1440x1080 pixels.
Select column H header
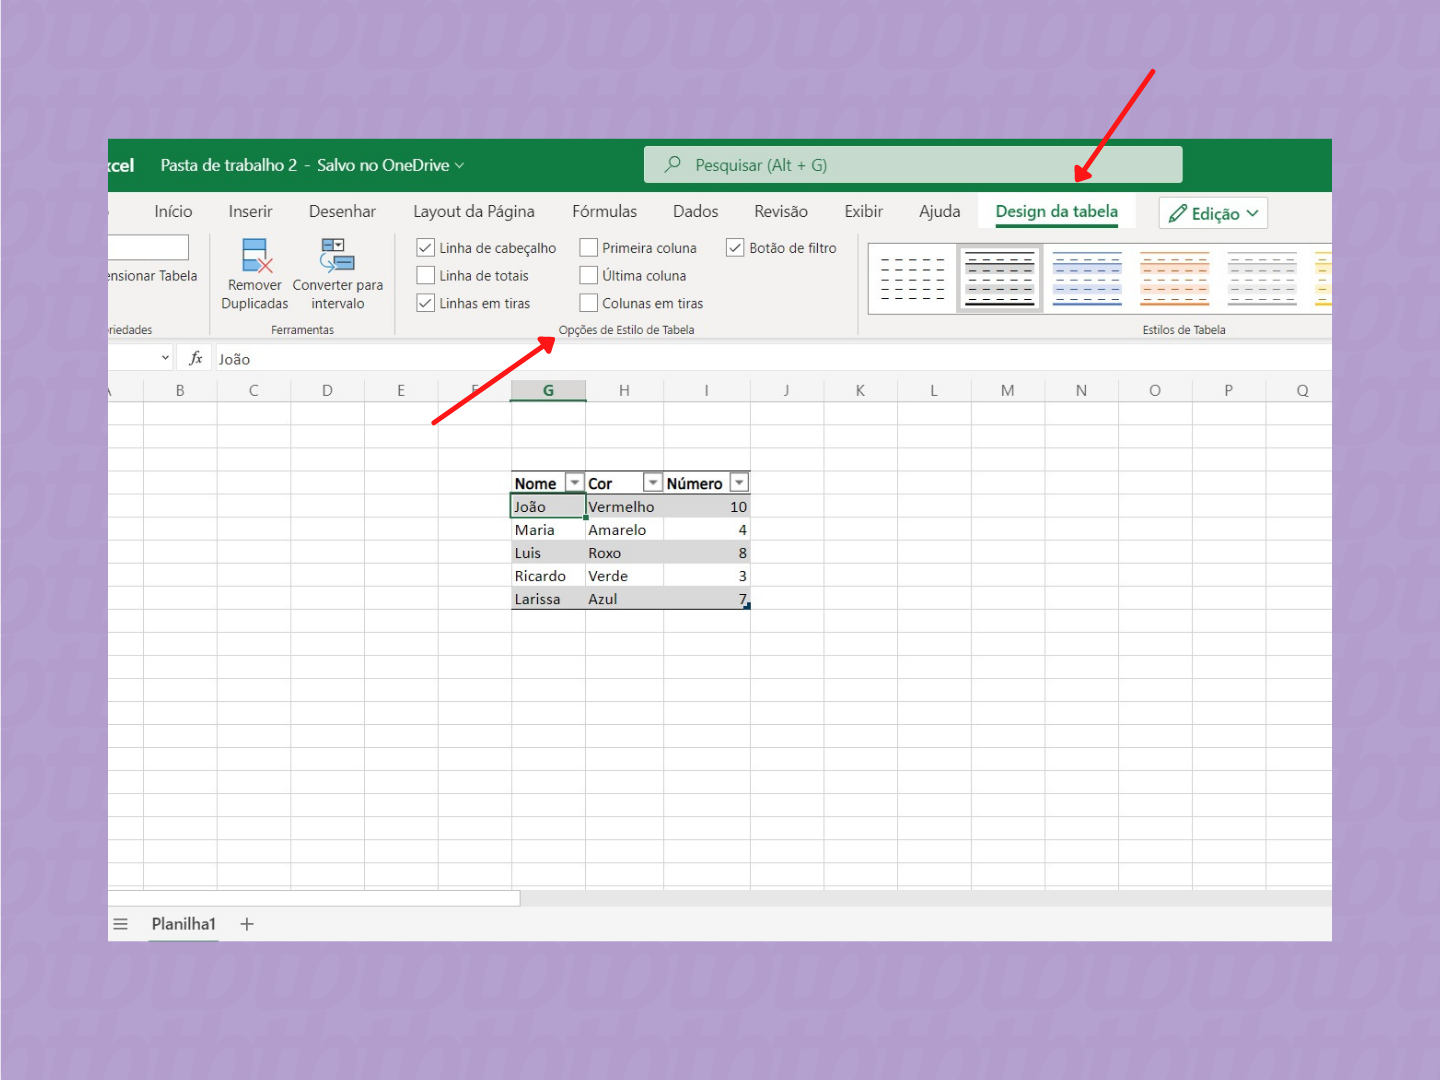pos(624,391)
